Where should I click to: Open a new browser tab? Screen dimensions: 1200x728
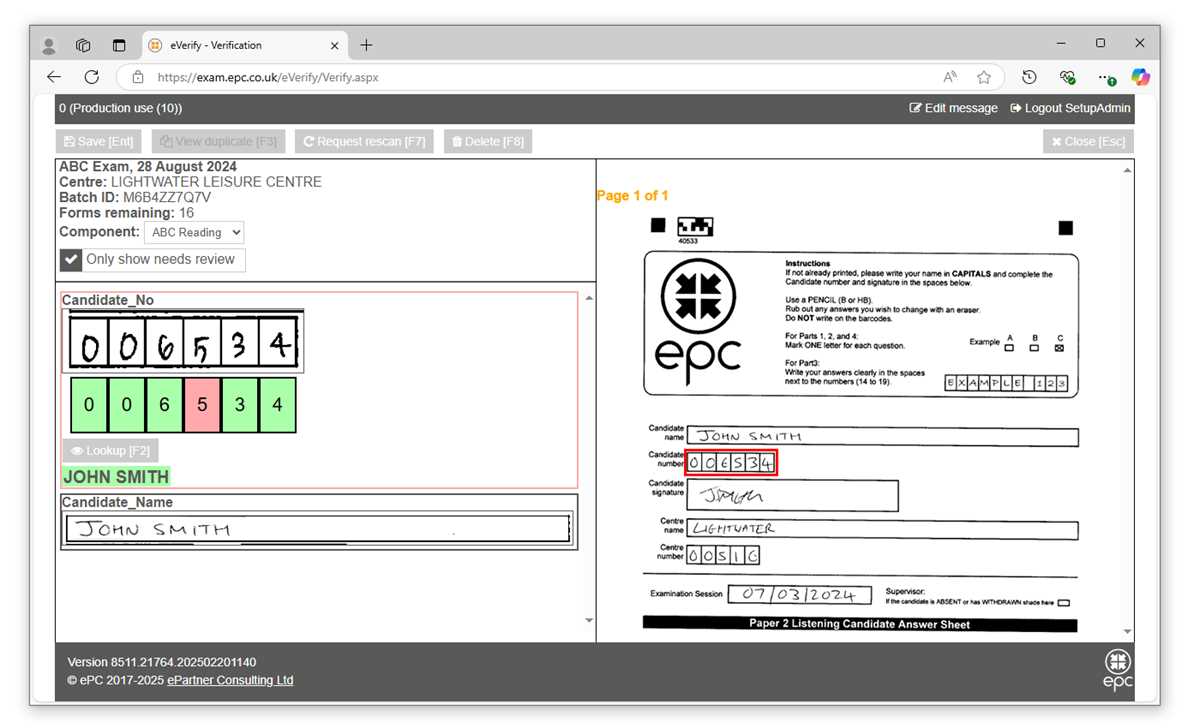[366, 45]
